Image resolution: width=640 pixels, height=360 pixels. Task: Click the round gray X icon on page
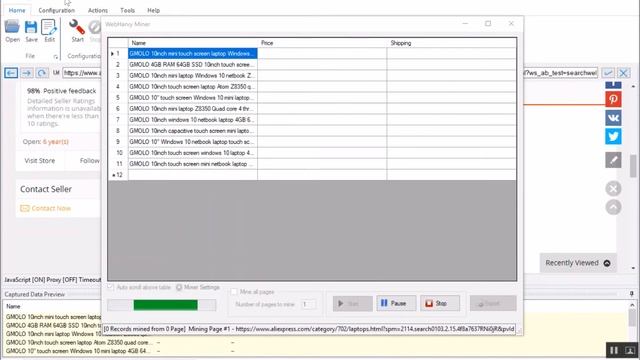(x=613, y=189)
